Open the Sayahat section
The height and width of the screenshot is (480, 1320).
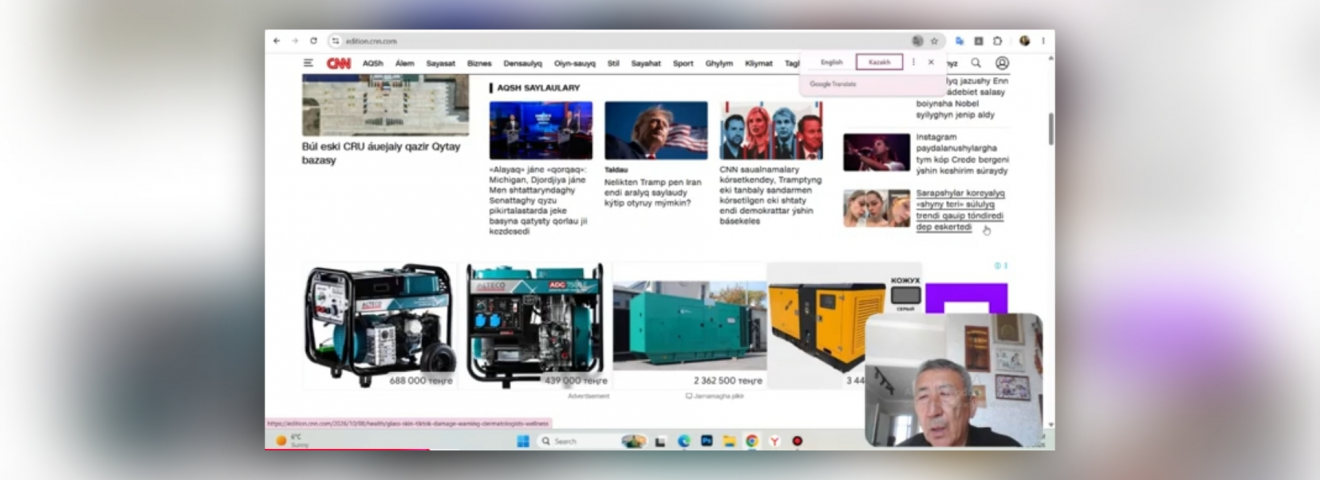(x=646, y=63)
